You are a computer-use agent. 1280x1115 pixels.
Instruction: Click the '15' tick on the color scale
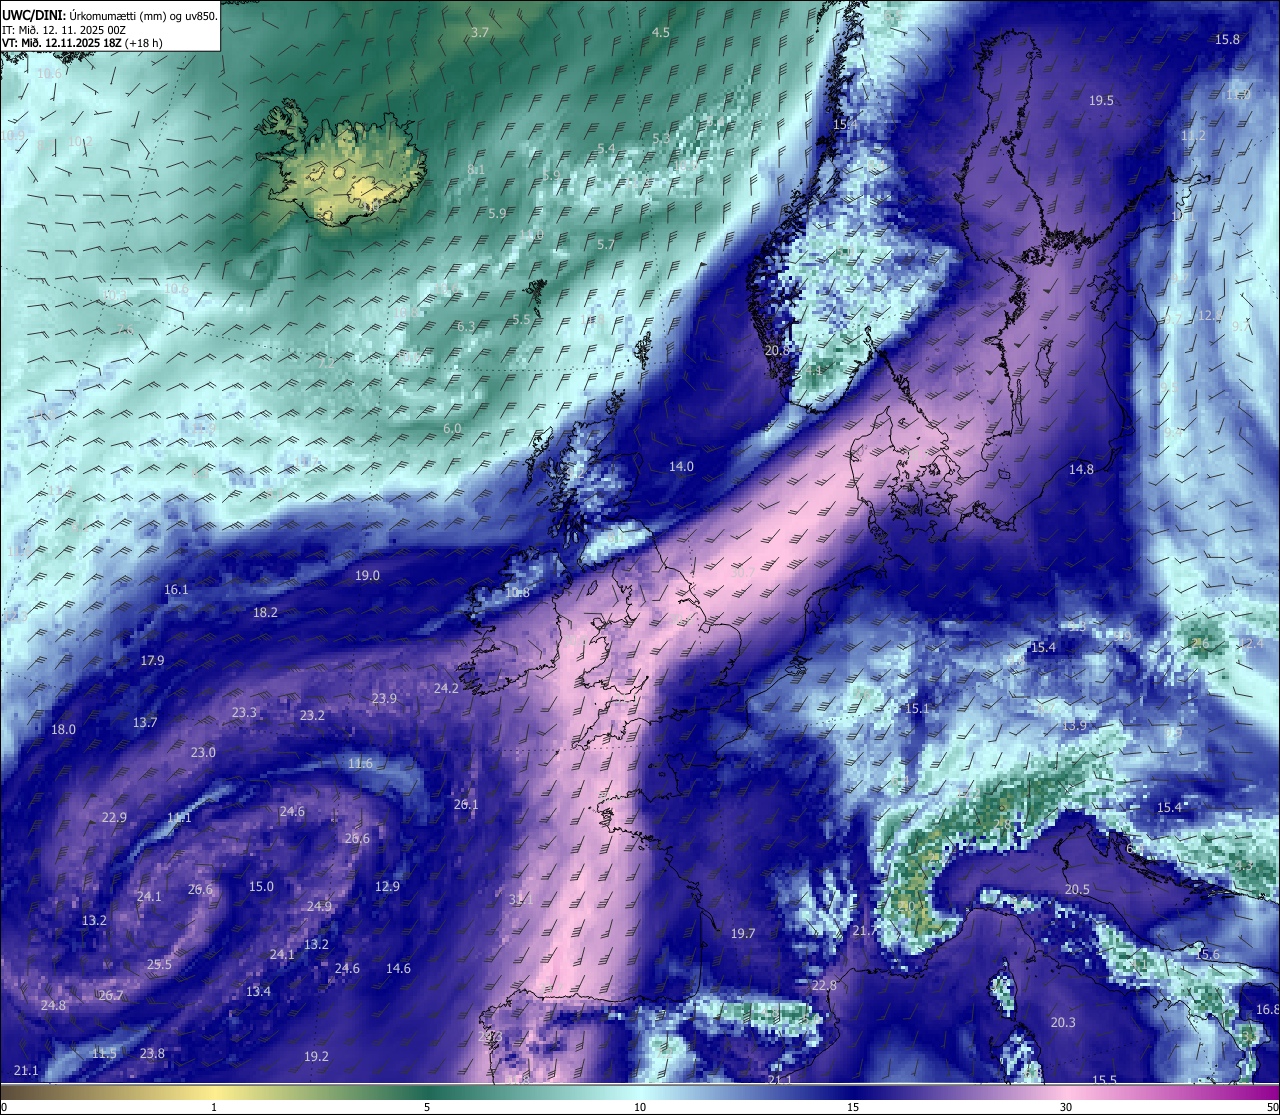pyautogui.click(x=853, y=1107)
